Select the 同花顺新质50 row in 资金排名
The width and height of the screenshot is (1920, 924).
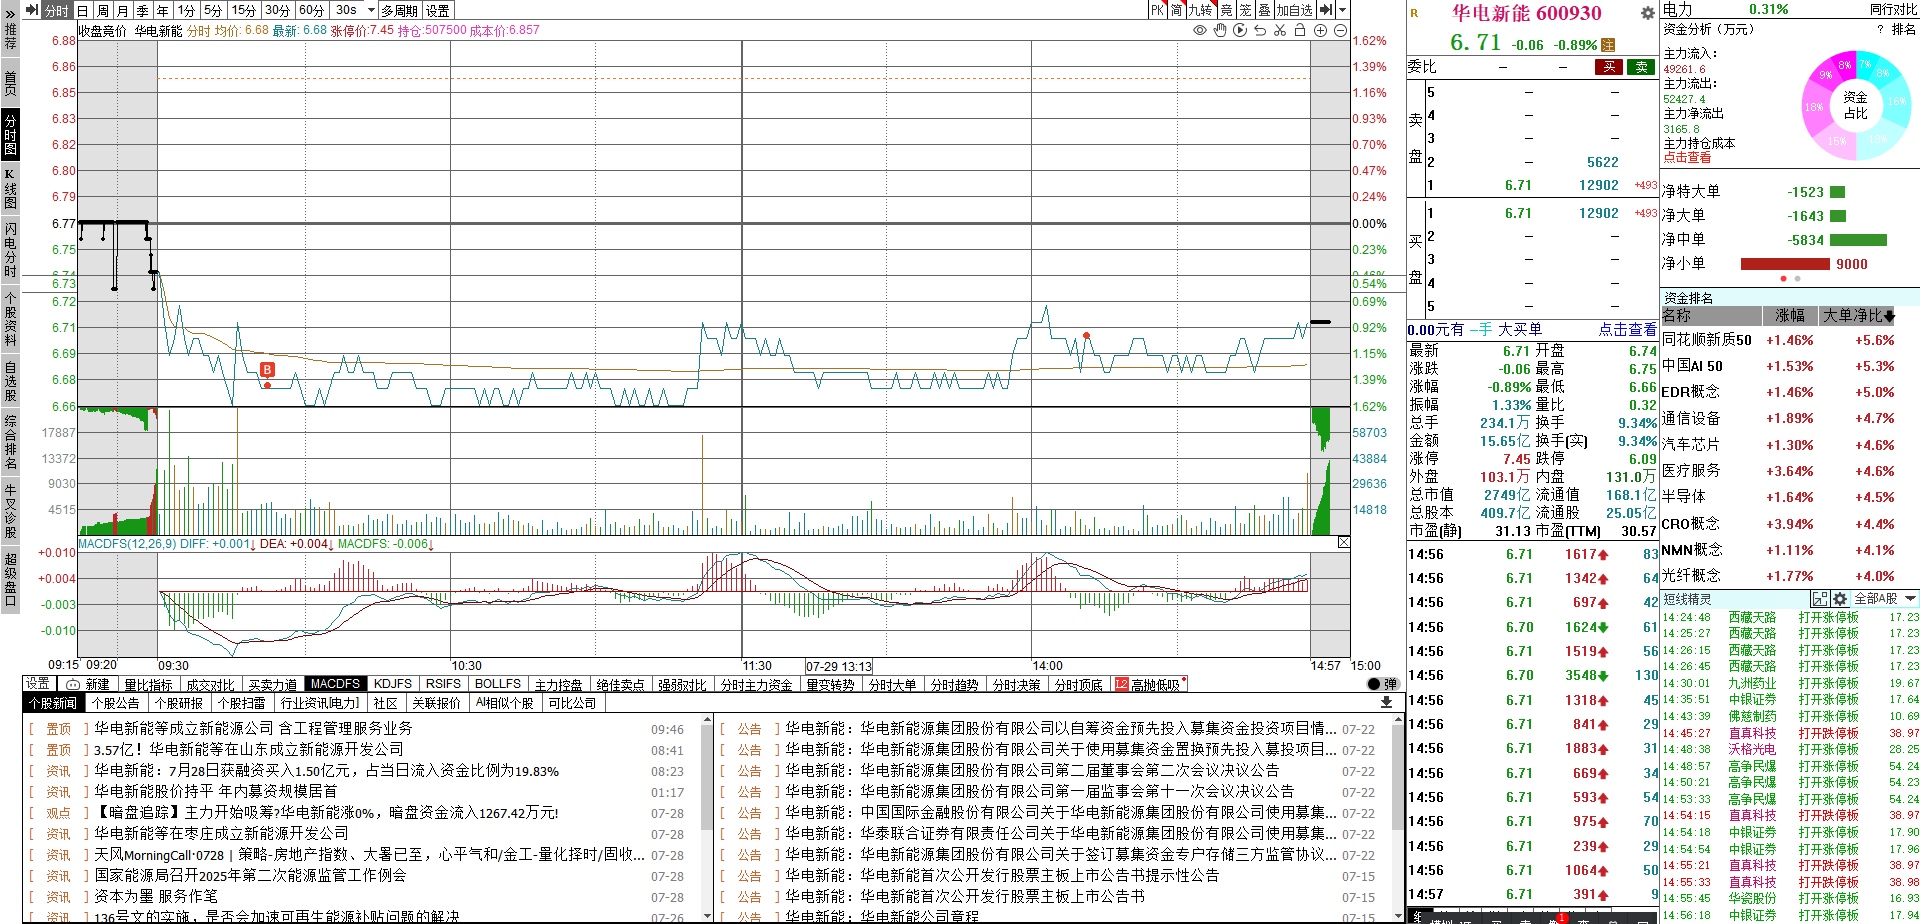(1788, 340)
